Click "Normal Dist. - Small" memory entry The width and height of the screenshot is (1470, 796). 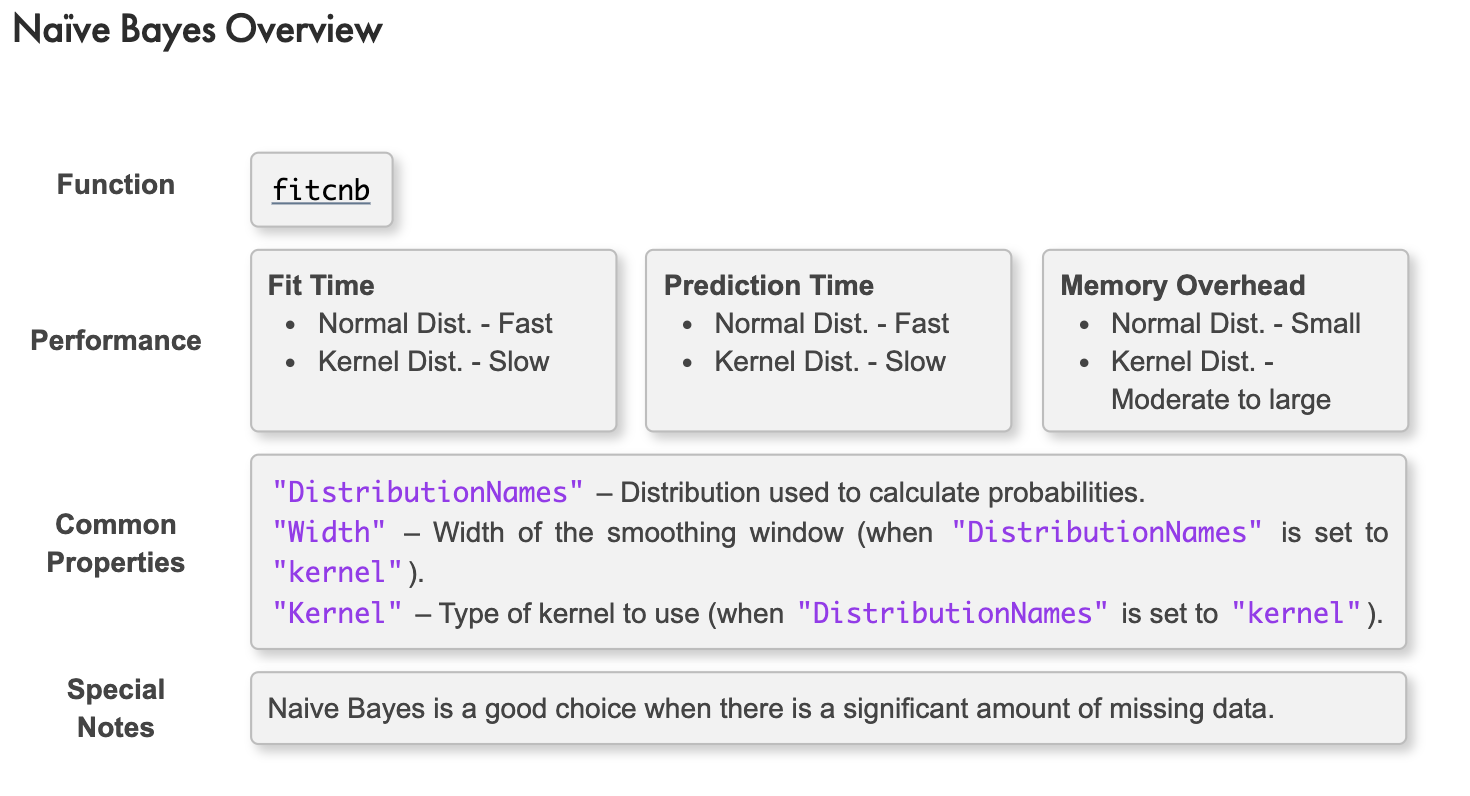tap(1236, 323)
